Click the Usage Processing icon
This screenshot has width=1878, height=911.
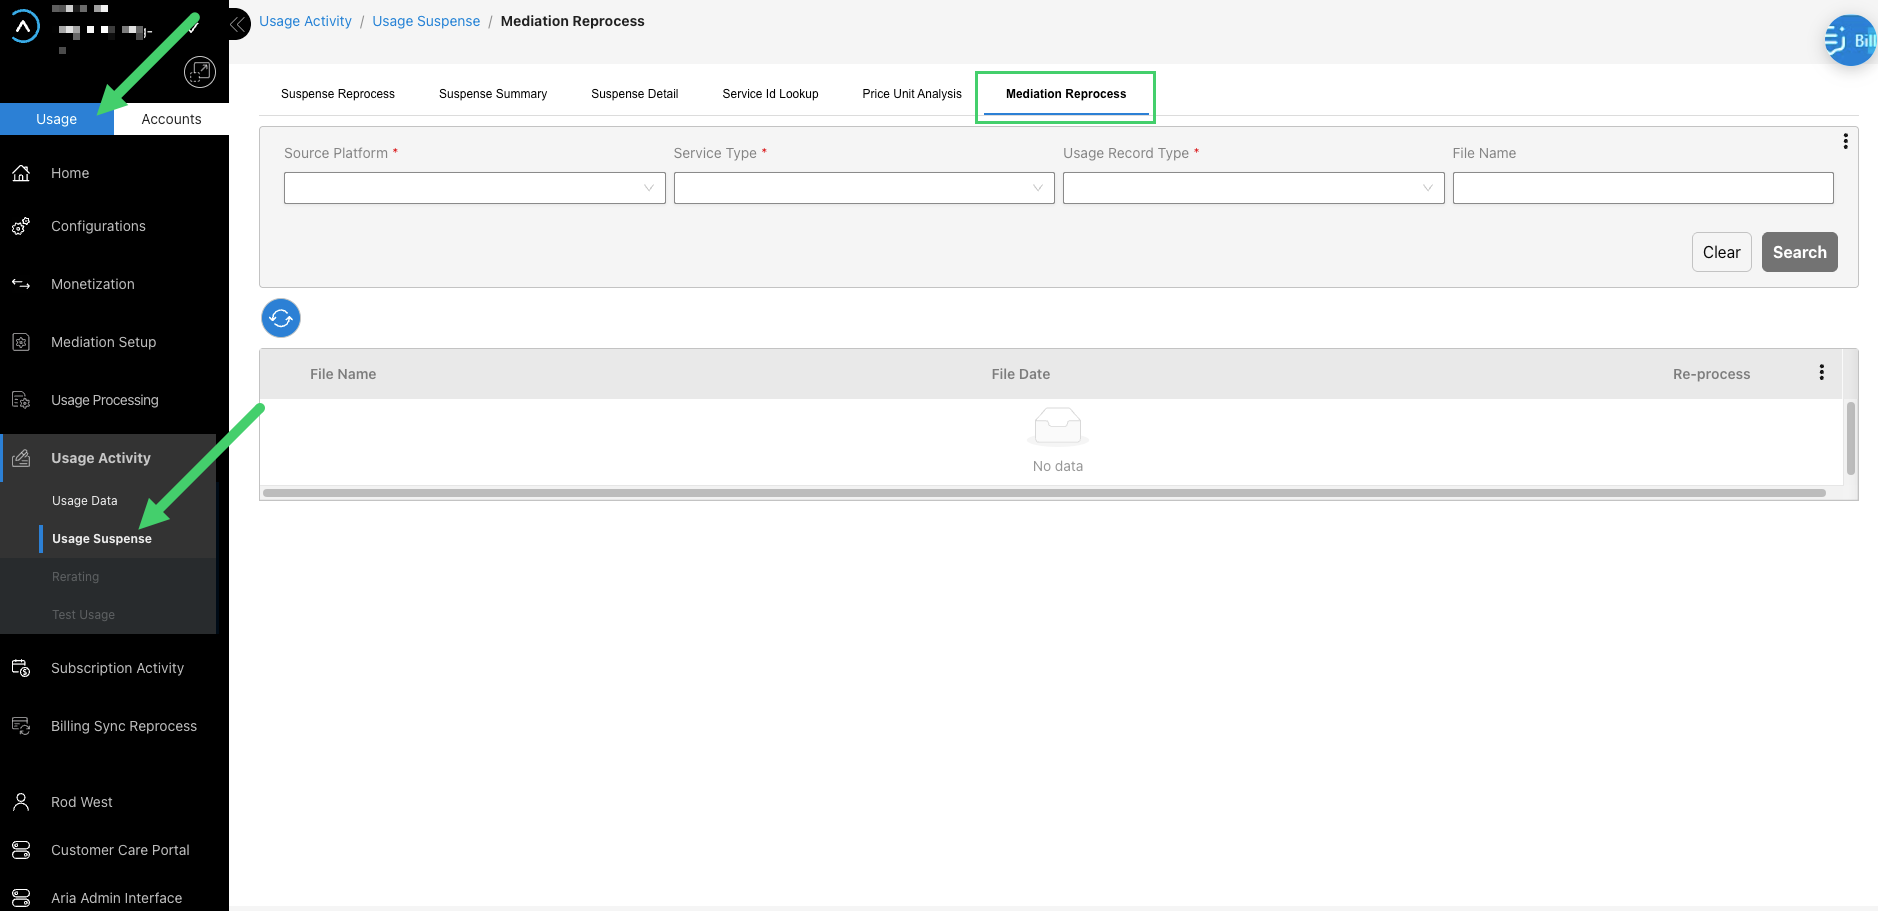(21, 400)
